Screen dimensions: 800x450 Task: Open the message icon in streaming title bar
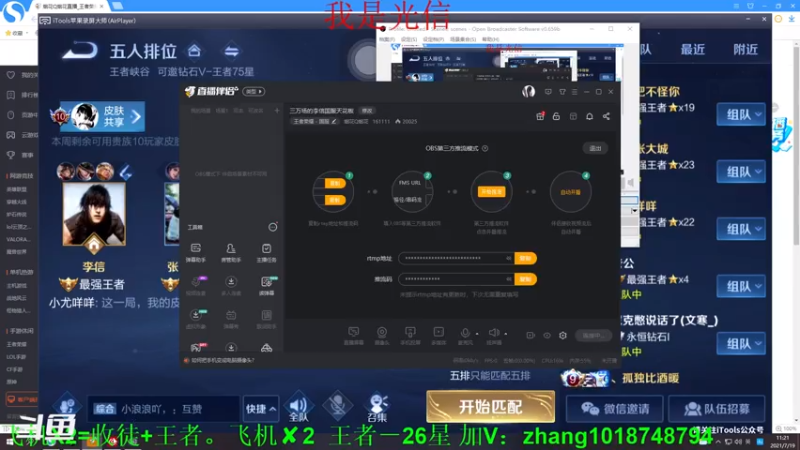click(548, 92)
